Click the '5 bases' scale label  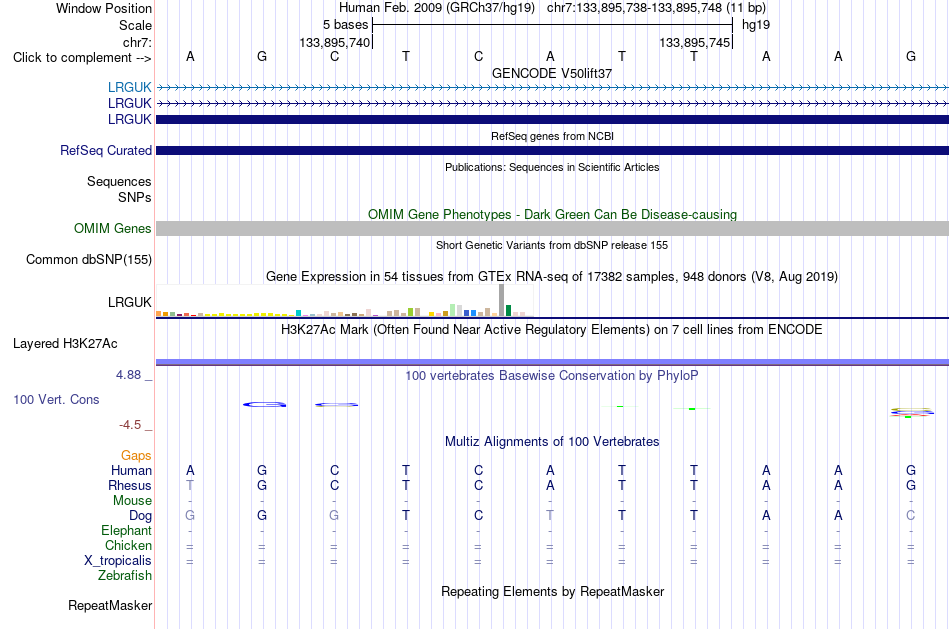point(345,25)
